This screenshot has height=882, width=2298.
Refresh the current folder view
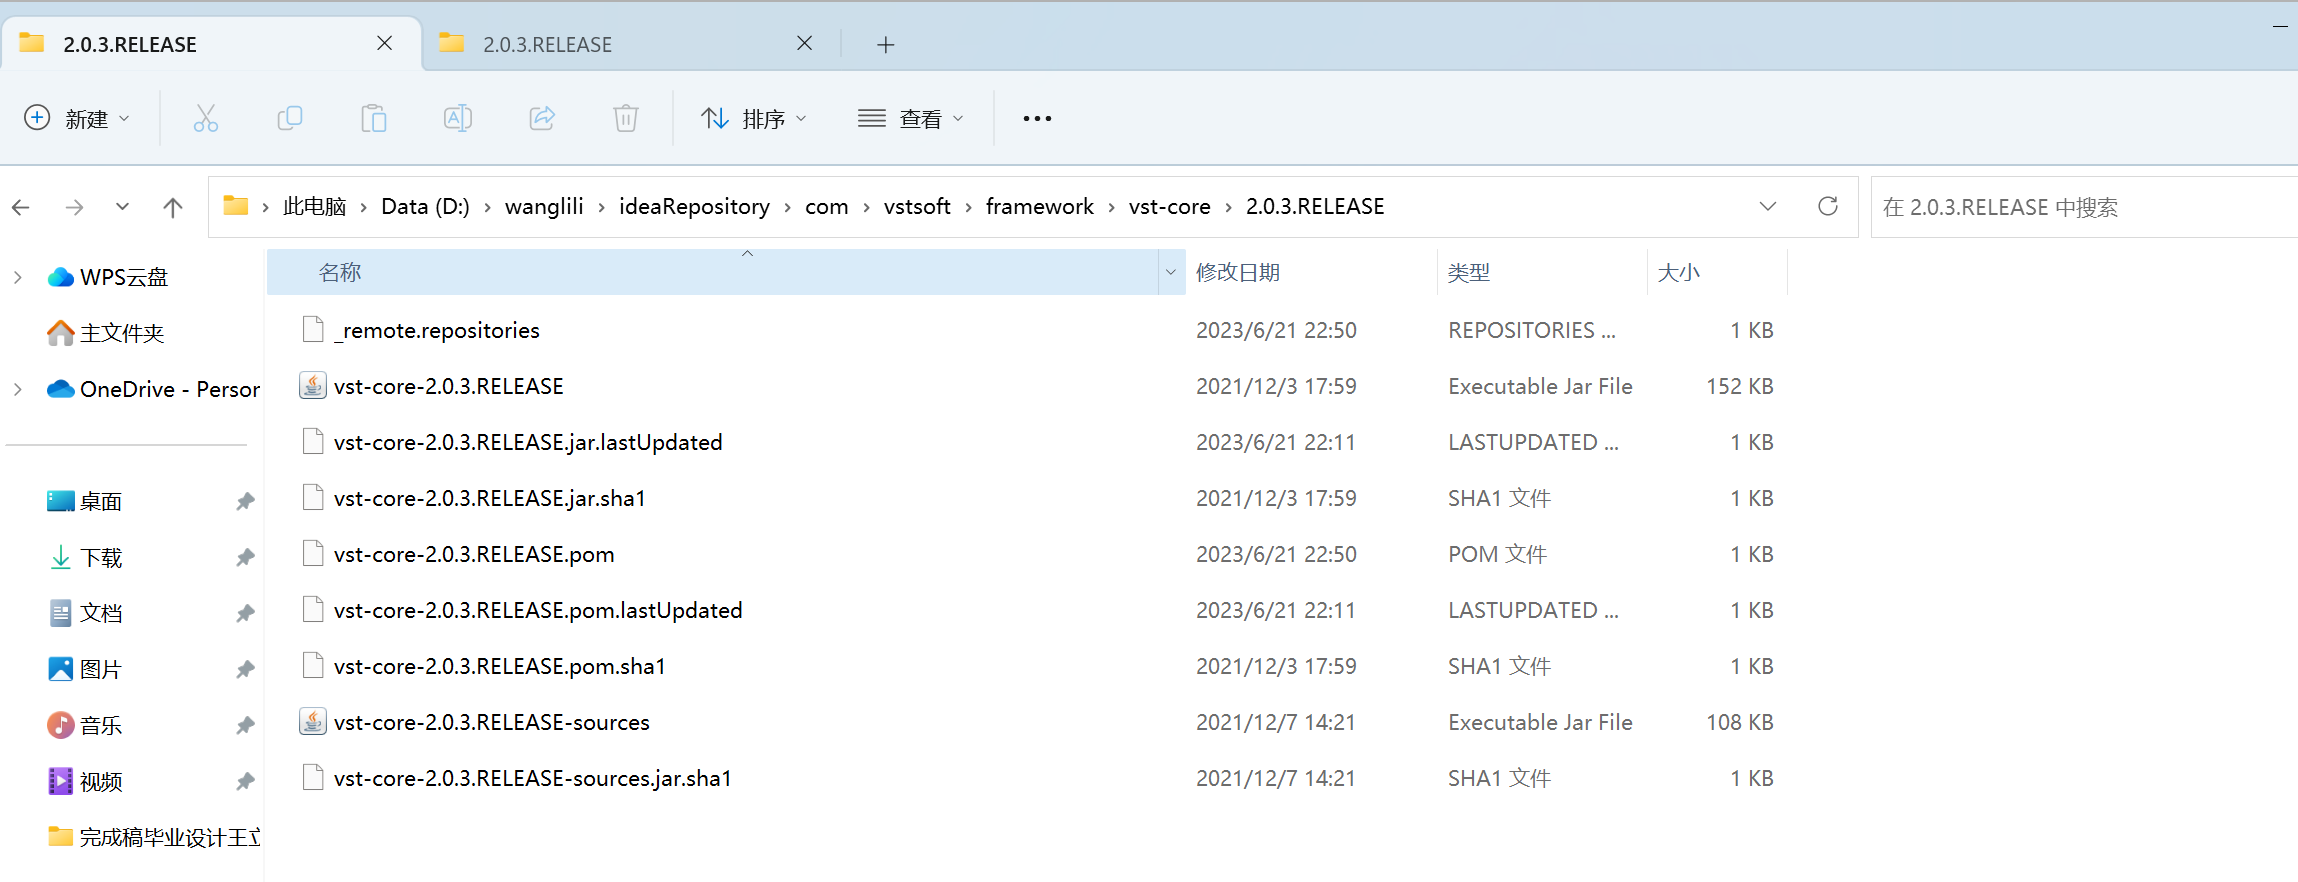click(1828, 207)
